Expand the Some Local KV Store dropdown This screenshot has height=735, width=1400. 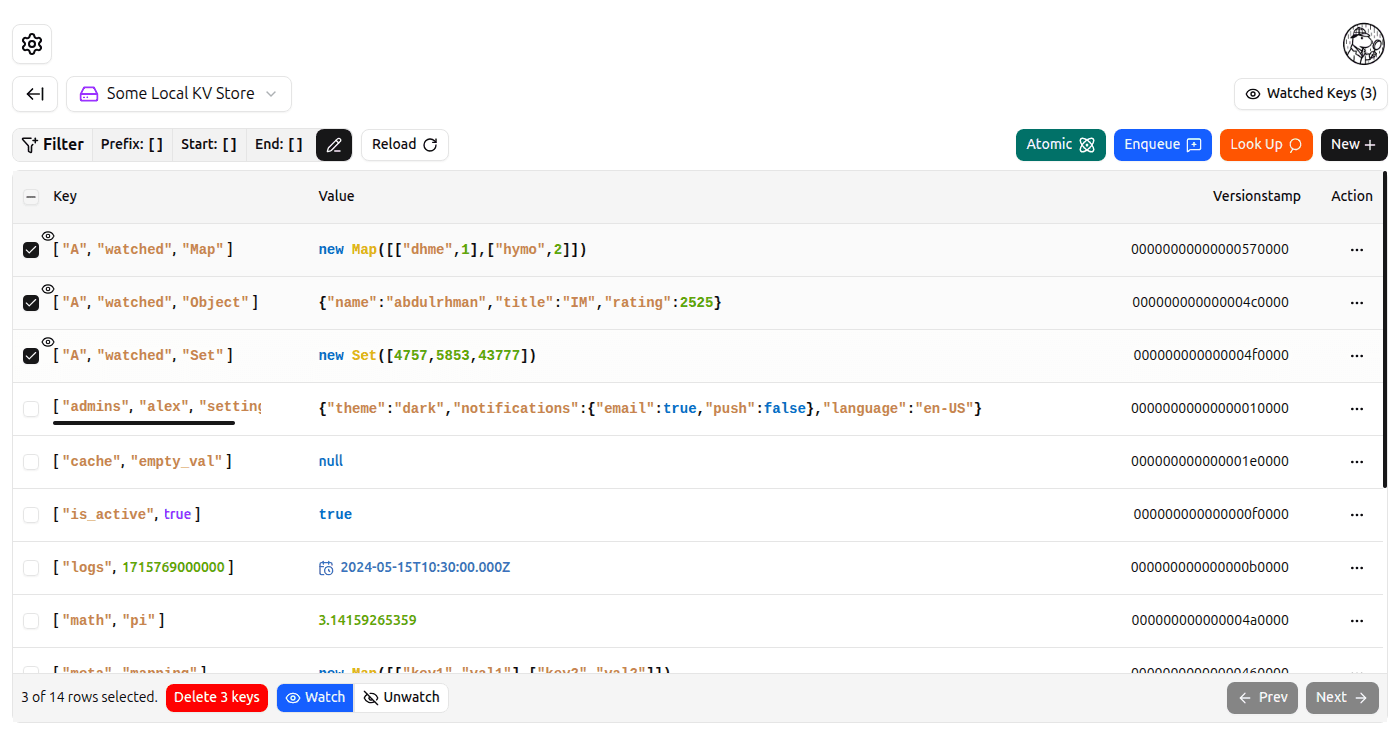(179, 94)
